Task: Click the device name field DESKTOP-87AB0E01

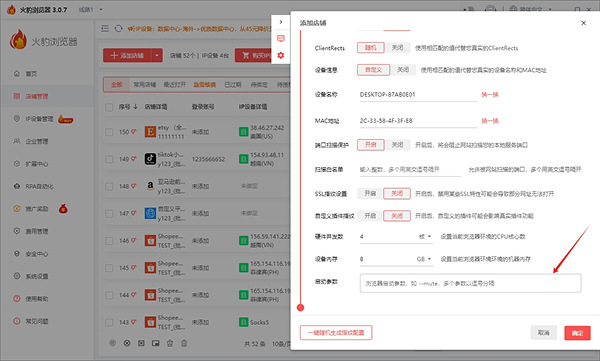Action: point(417,95)
